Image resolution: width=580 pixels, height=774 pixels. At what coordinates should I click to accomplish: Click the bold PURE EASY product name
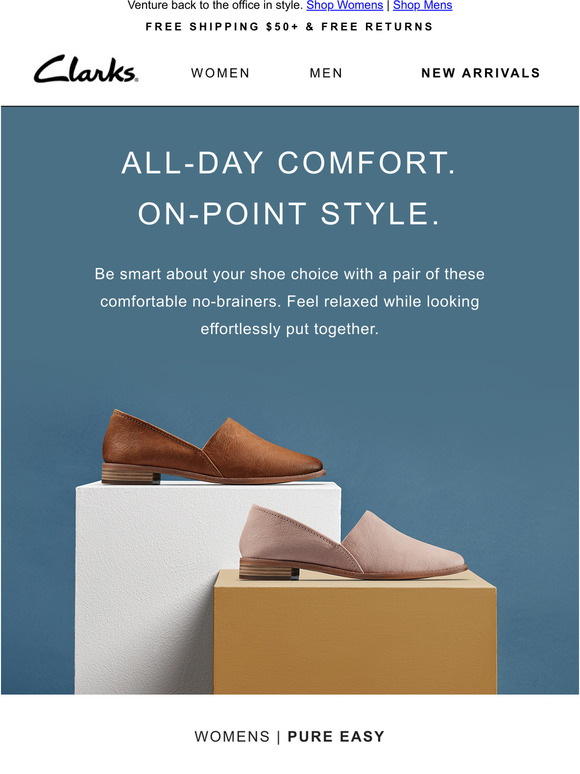[336, 736]
